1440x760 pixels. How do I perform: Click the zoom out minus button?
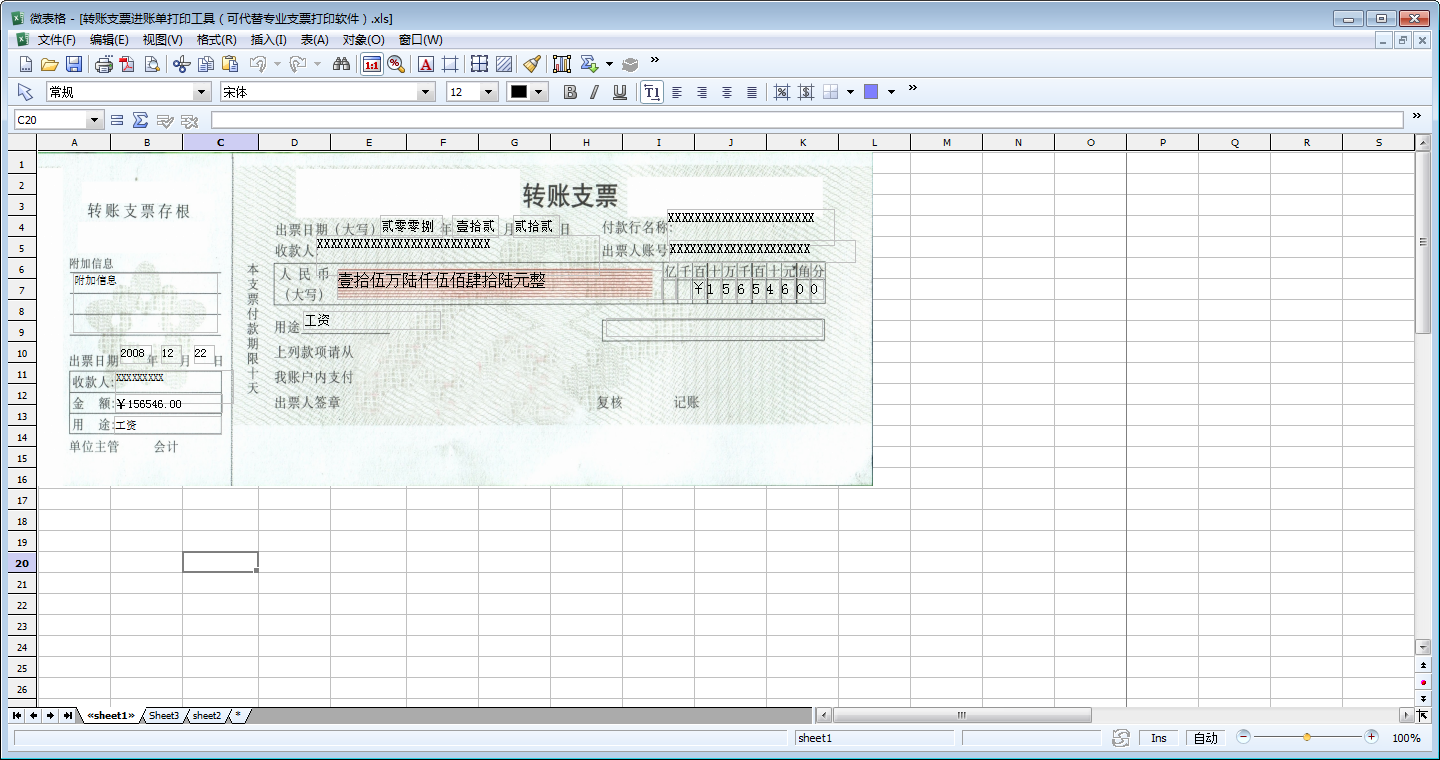pos(1243,737)
